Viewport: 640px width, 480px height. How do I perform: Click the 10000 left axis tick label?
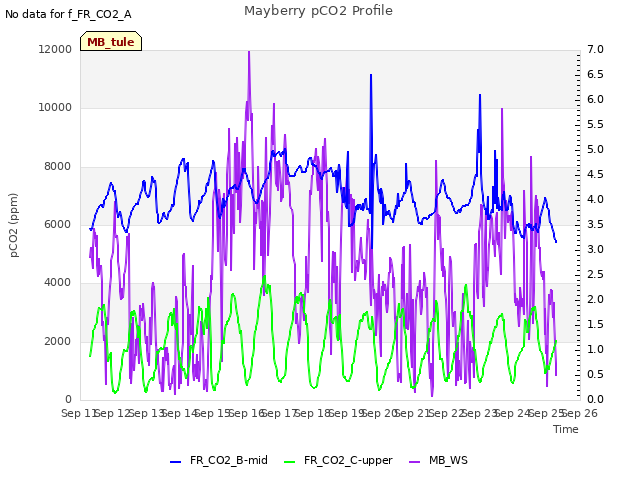(55, 107)
